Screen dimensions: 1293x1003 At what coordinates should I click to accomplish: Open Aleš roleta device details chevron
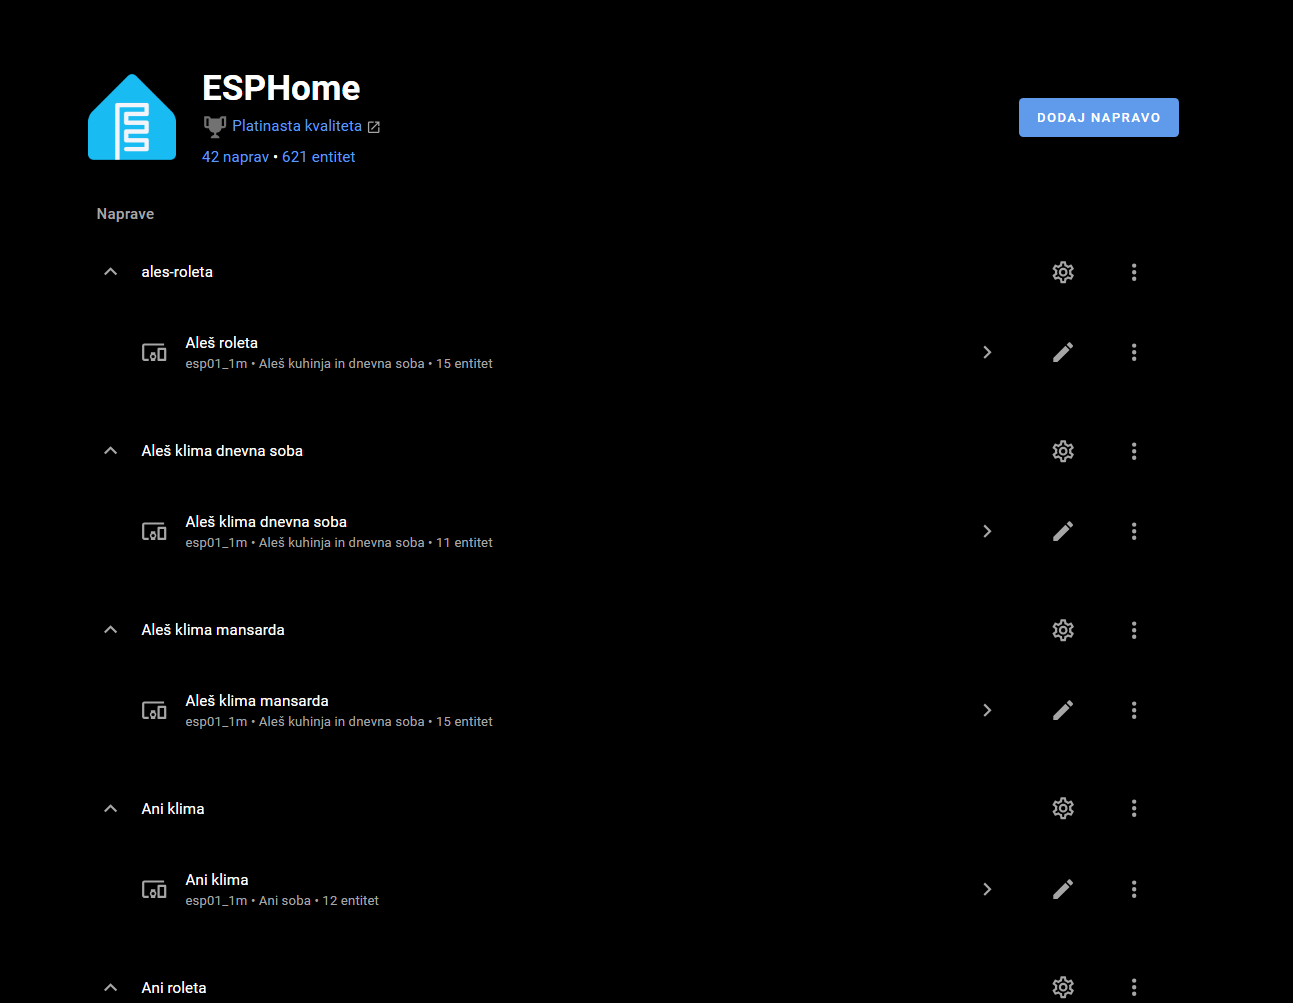[987, 352]
